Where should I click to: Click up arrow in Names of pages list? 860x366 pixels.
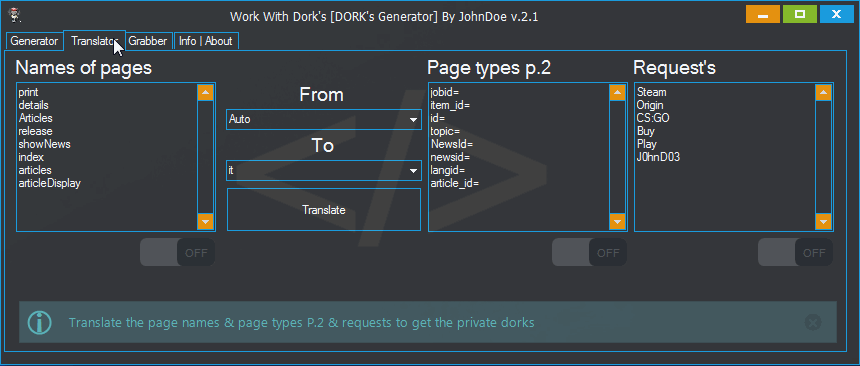click(205, 93)
